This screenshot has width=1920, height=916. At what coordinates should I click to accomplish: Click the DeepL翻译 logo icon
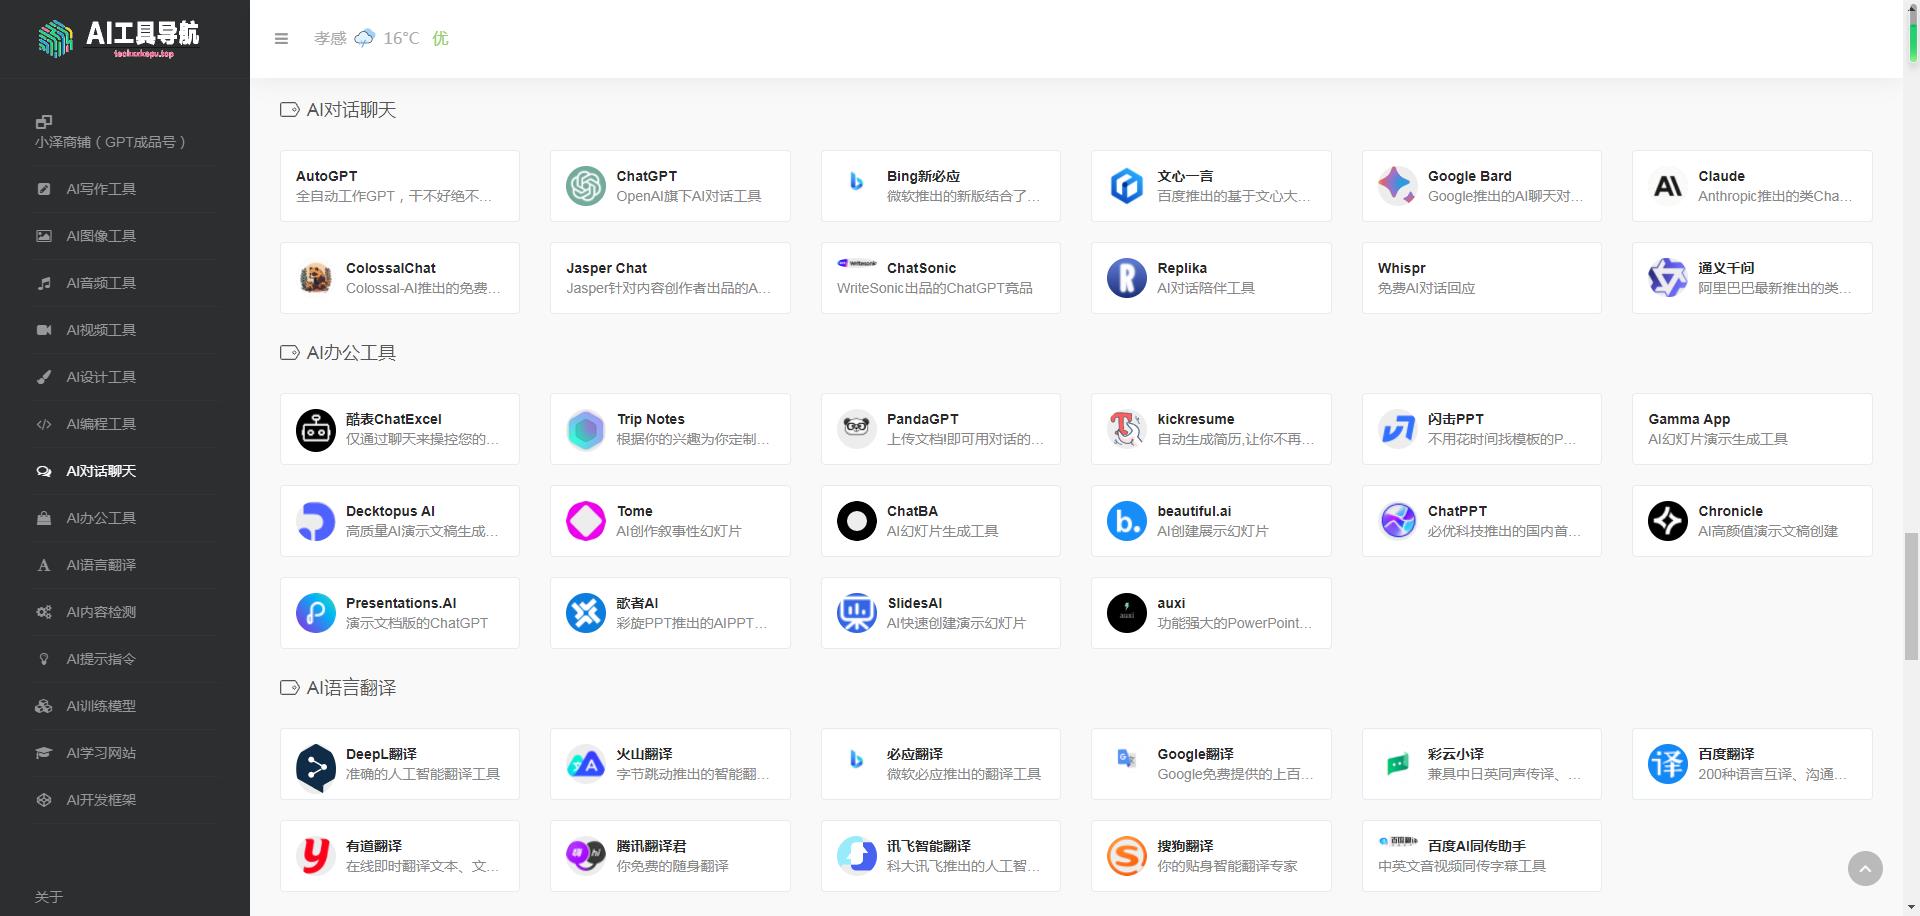(x=315, y=764)
